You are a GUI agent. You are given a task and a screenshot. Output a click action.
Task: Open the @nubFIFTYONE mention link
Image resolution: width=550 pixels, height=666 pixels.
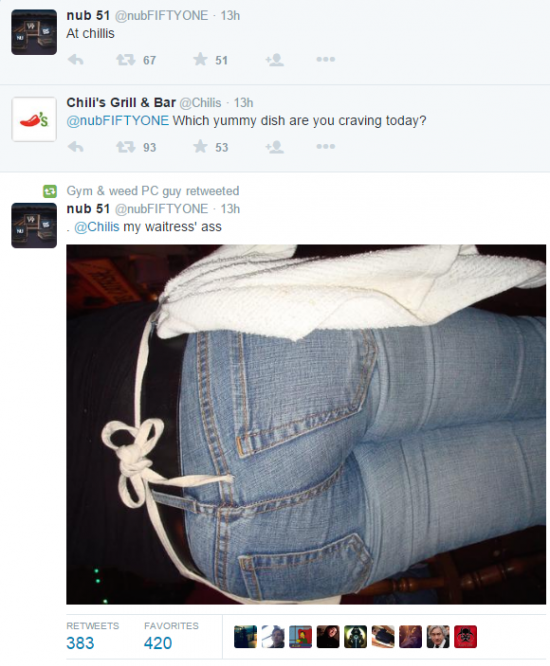pos(118,121)
